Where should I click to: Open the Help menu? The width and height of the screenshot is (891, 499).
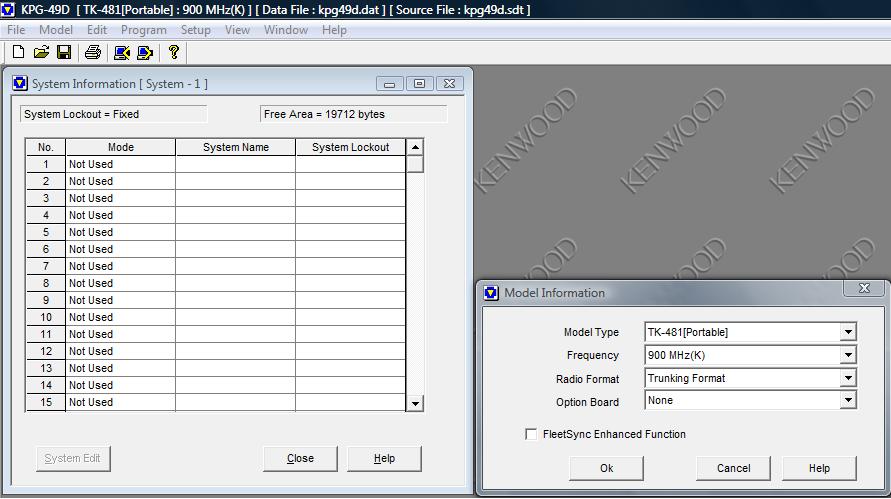click(334, 30)
